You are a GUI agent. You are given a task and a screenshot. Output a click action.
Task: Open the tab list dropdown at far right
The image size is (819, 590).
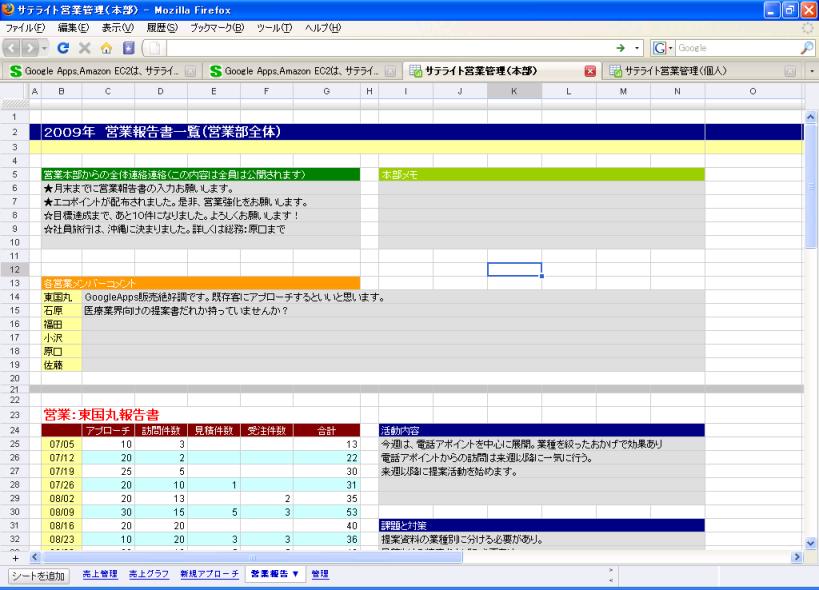click(811, 70)
